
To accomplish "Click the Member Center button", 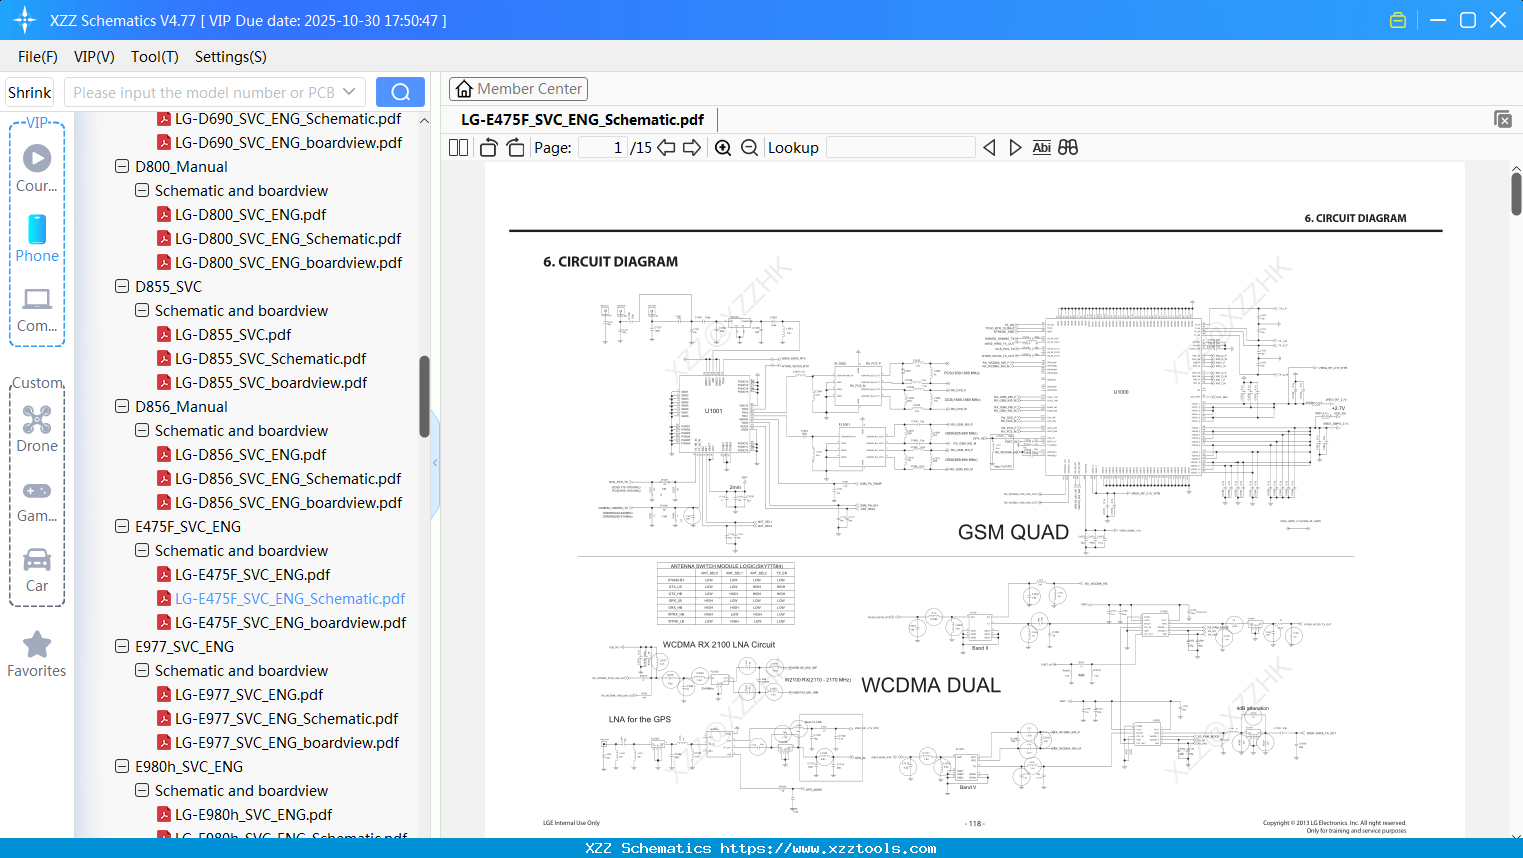I will (518, 89).
